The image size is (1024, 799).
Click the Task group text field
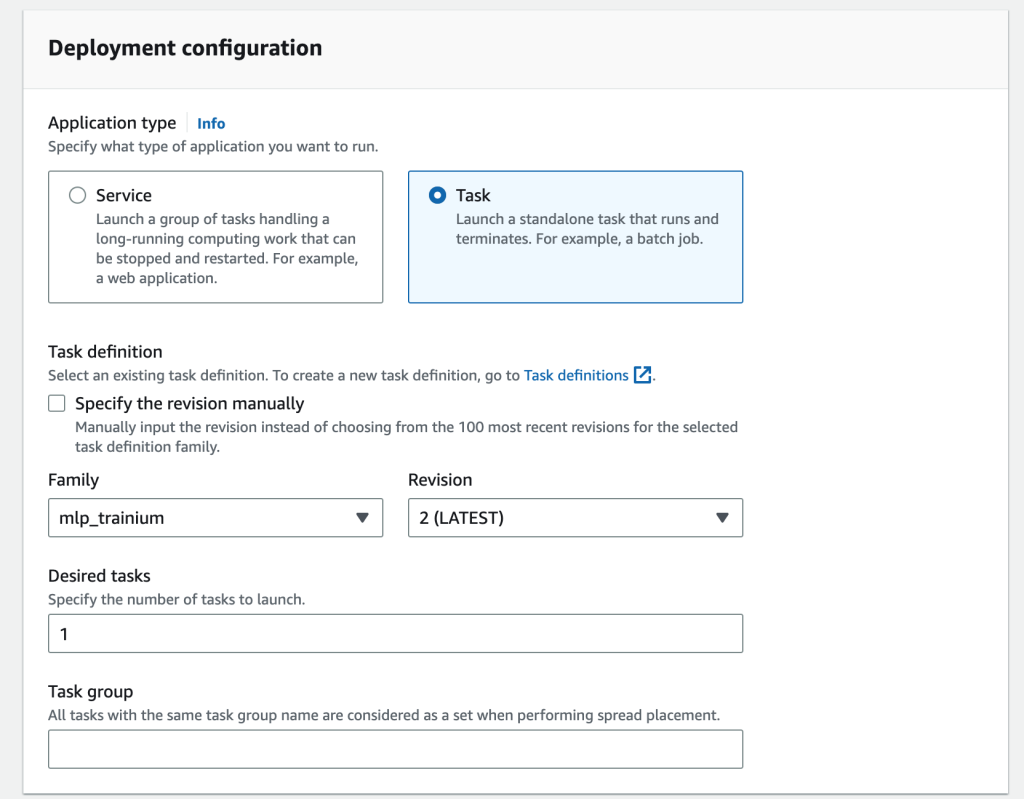tap(395, 749)
